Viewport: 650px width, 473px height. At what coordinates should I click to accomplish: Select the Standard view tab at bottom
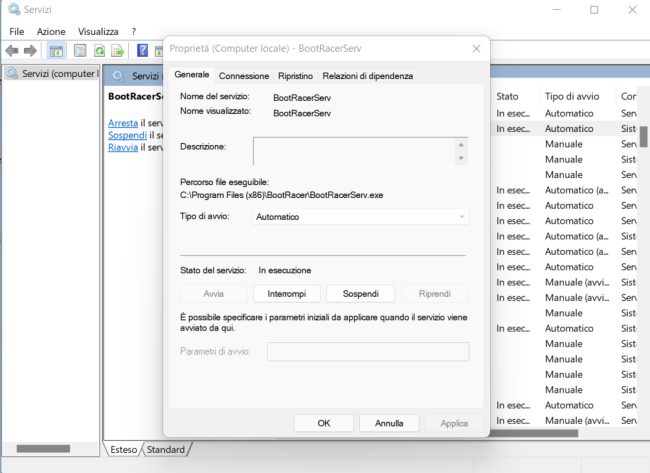pos(165,450)
